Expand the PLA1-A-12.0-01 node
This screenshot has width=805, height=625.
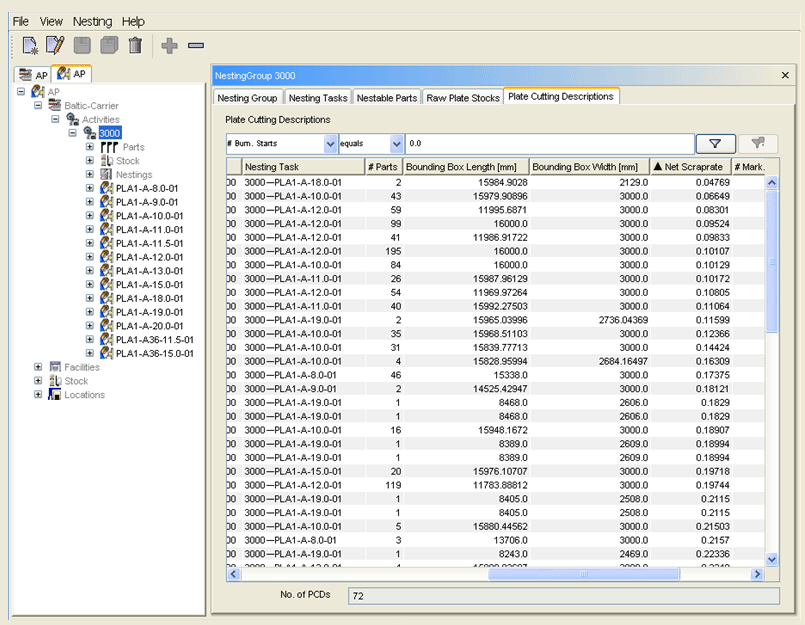pyautogui.click(x=90, y=257)
